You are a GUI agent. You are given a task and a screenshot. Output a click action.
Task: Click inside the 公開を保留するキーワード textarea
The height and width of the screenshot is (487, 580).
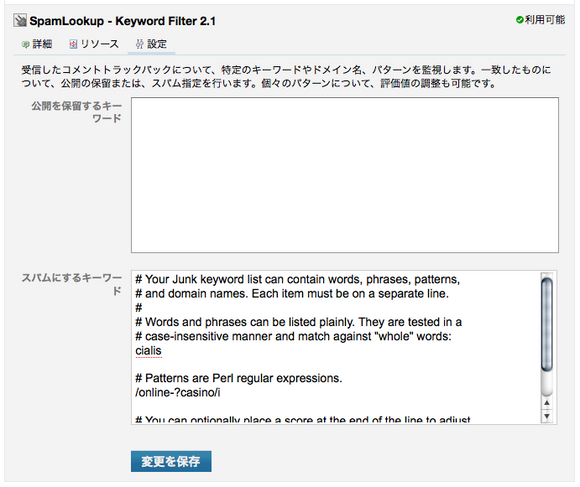pyautogui.click(x=345, y=175)
